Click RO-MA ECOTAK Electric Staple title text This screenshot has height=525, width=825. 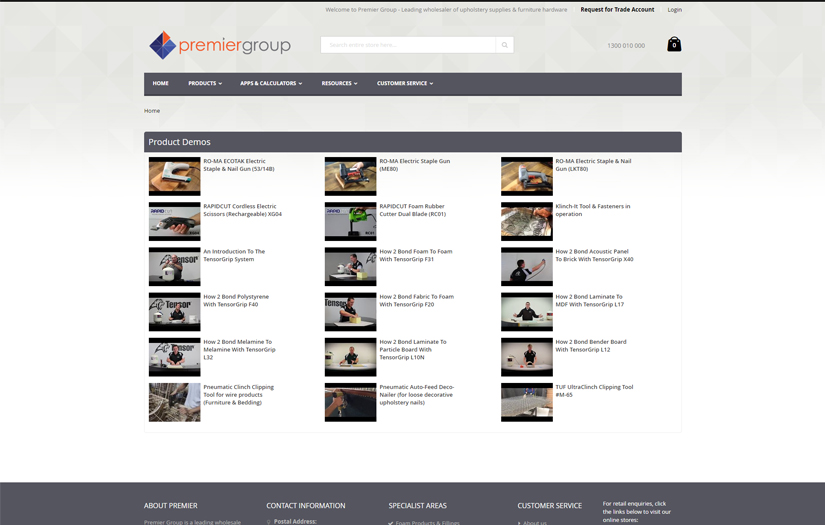[239, 165]
